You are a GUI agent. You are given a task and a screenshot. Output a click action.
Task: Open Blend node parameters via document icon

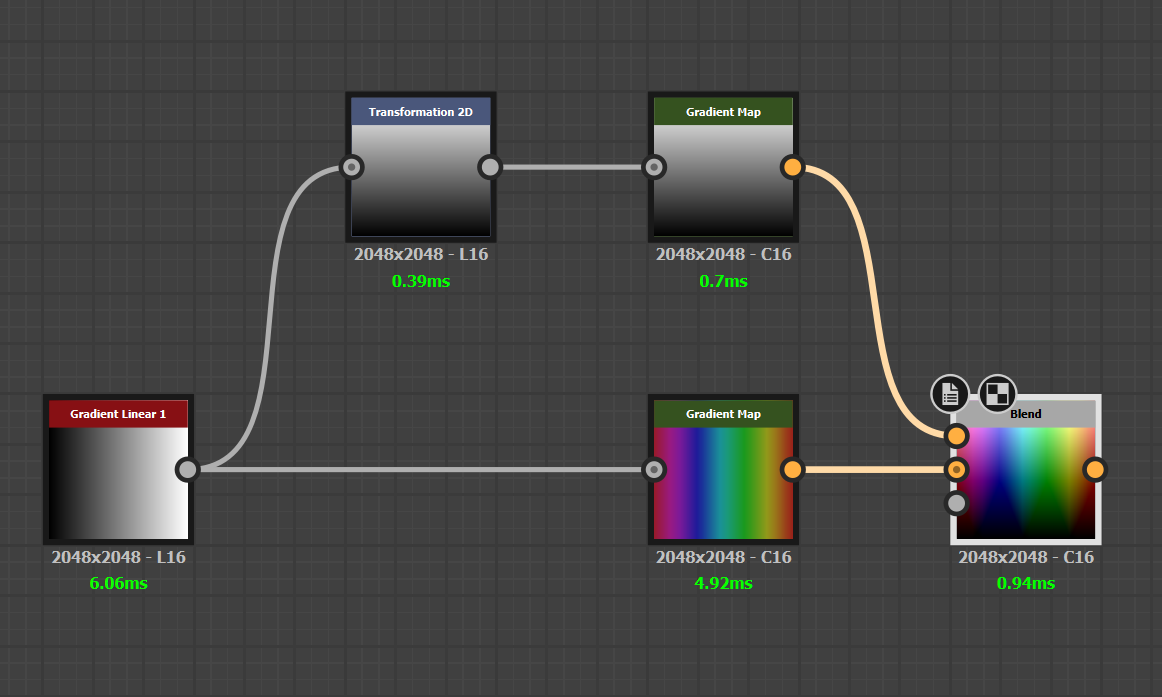[x=949, y=394]
